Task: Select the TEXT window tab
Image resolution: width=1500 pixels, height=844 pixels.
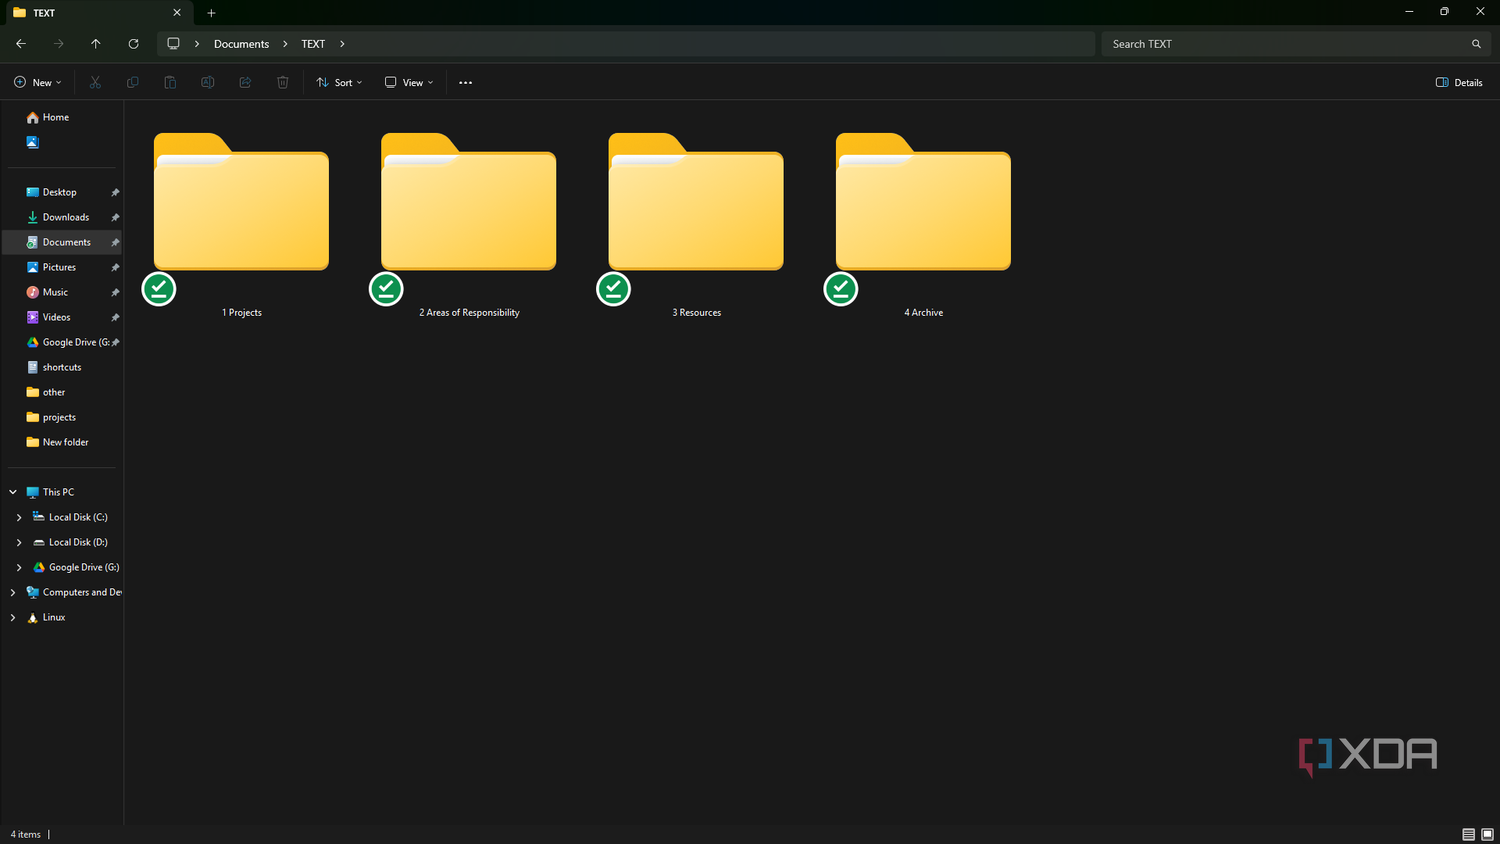Action: coord(97,13)
